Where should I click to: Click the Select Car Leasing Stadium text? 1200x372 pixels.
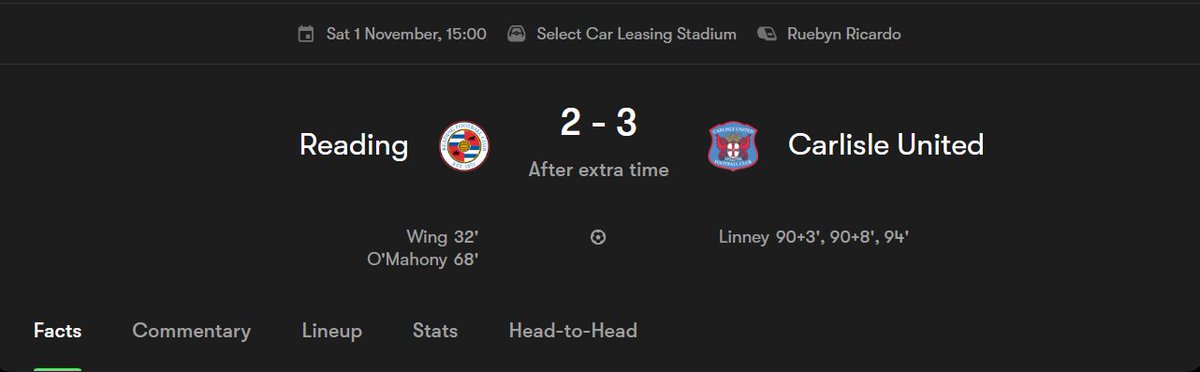point(636,34)
